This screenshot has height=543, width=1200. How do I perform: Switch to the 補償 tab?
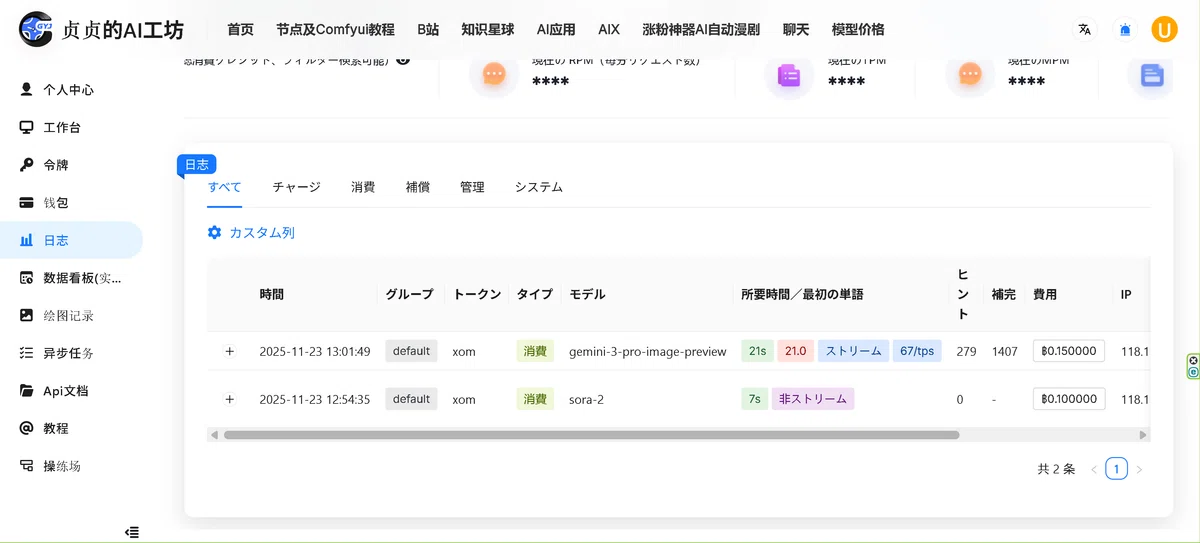pyautogui.click(x=418, y=187)
